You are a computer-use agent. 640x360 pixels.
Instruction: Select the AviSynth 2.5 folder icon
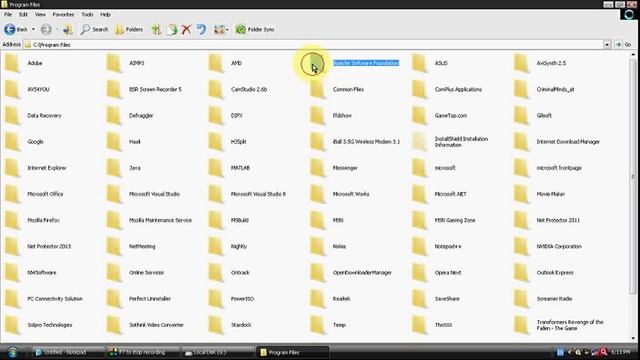click(x=522, y=63)
